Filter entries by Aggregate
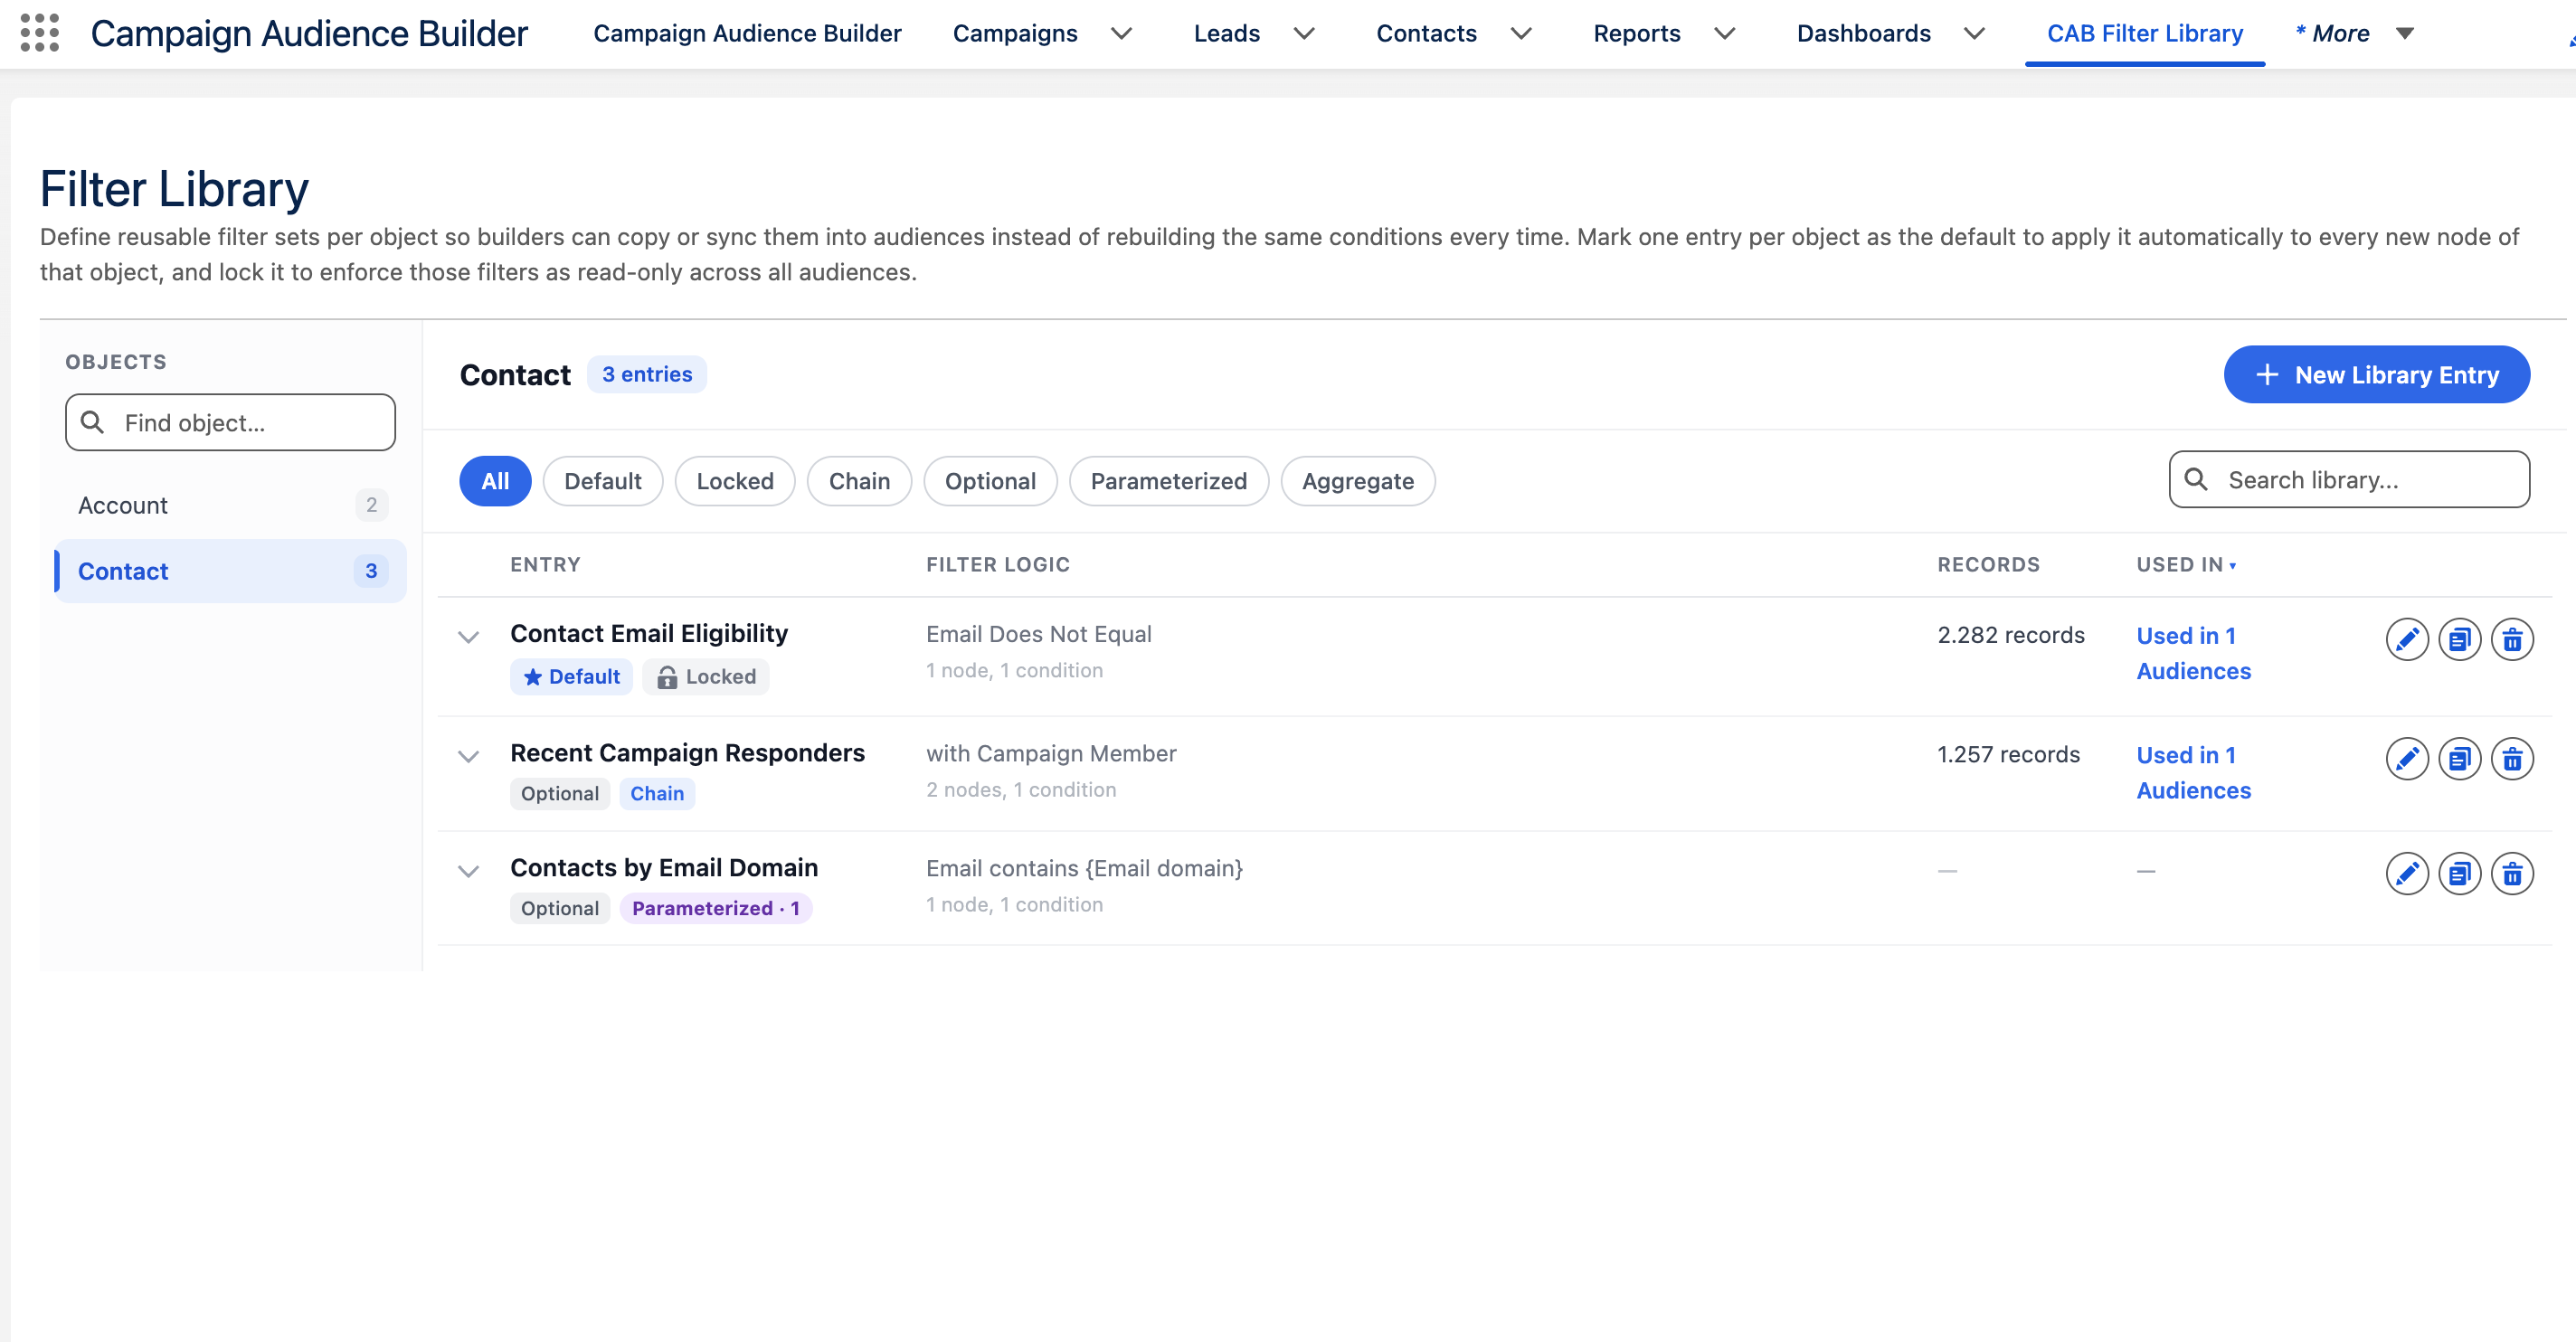This screenshot has height=1342, width=2576. coord(1357,481)
